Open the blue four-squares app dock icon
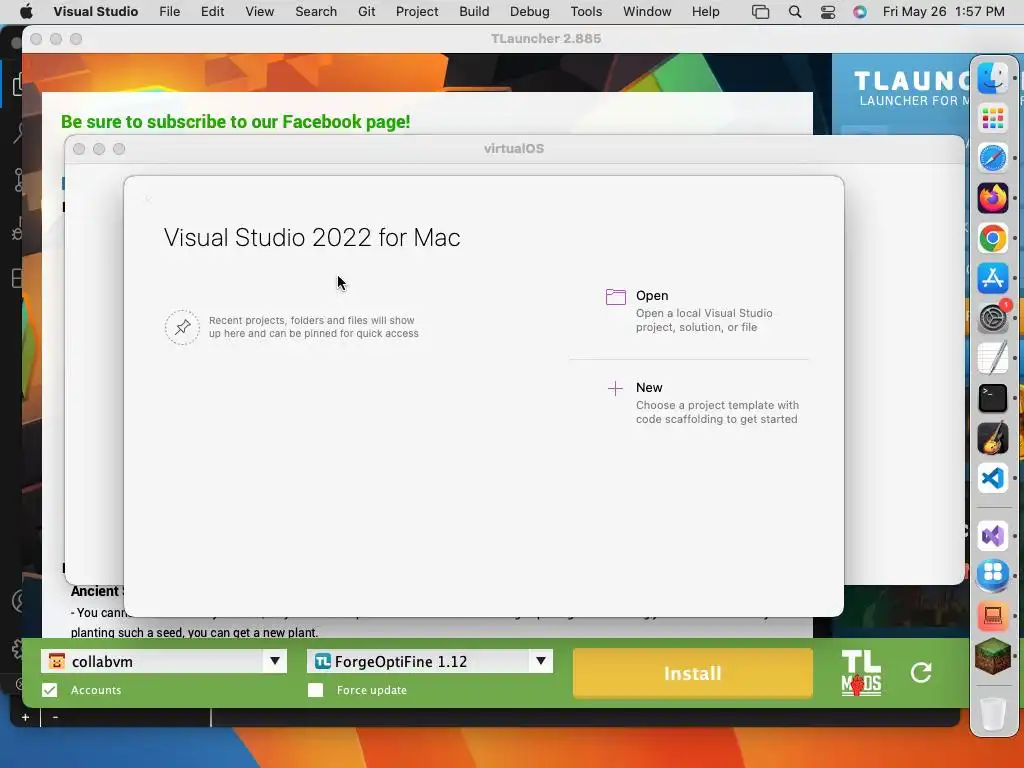Image resolution: width=1024 pixels, height=768 pixels. 993,575
